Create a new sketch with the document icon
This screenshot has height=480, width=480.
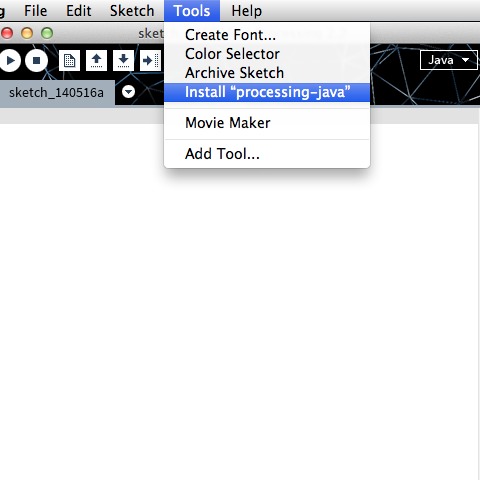[69, 60]
